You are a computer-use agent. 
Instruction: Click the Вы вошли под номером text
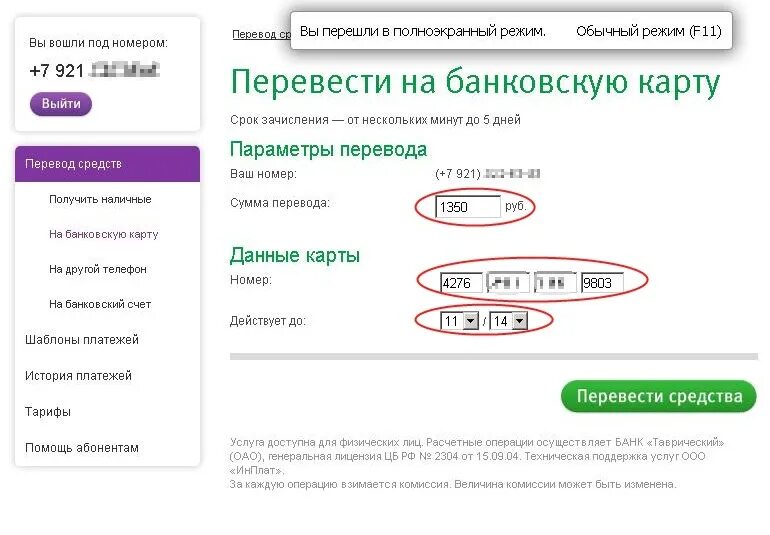tap(98, 43)
